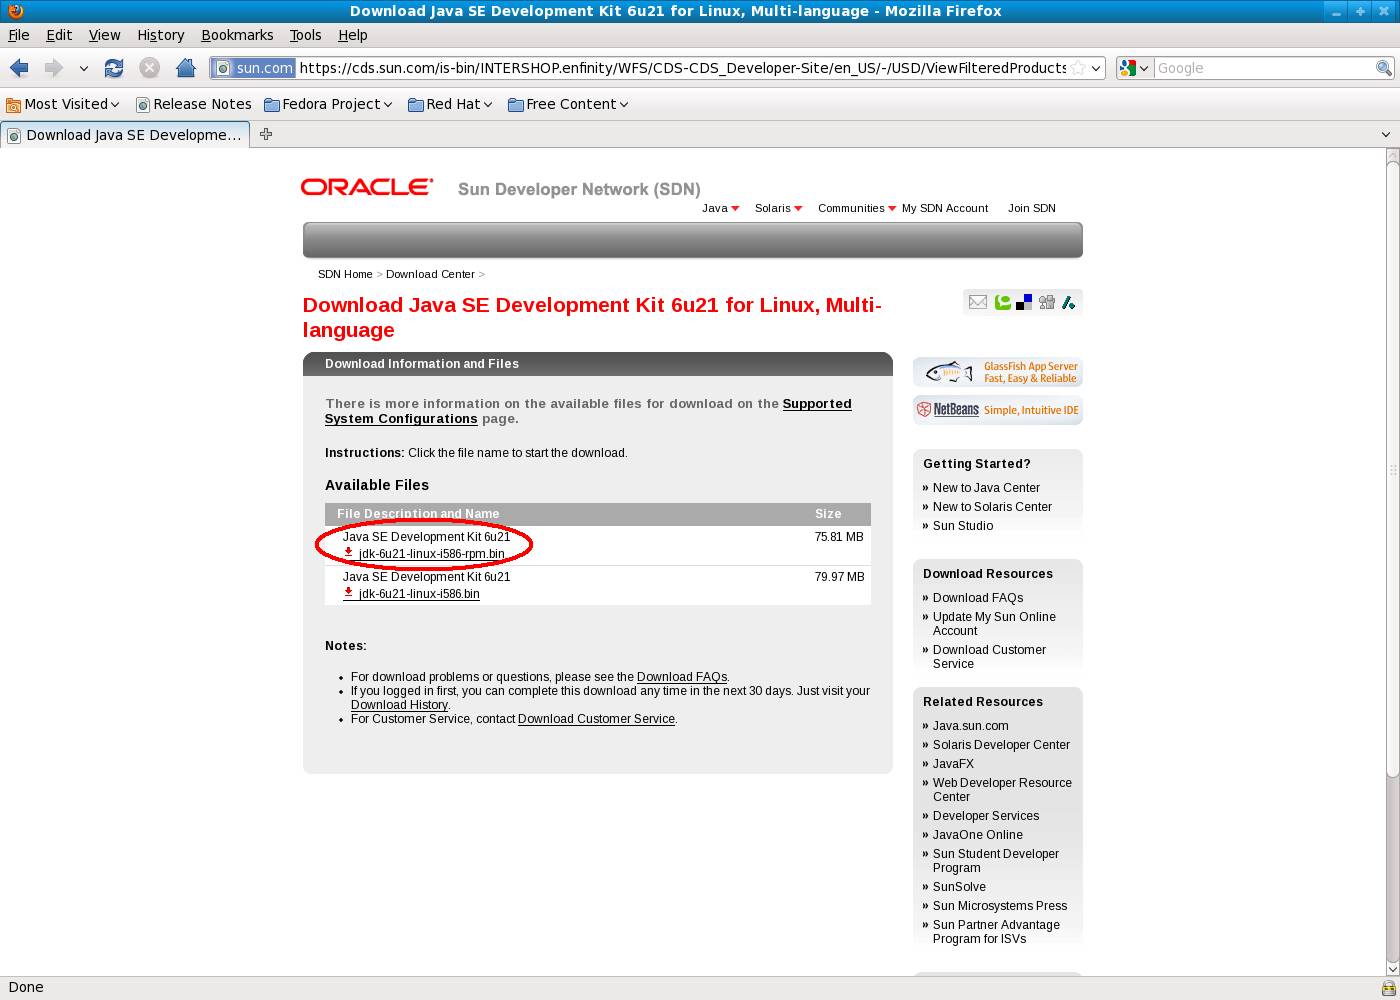The height and width of the screenshot is (1000, 1400).
Task: Choose search engine via Google icon dropdown
Action: 1134,68
